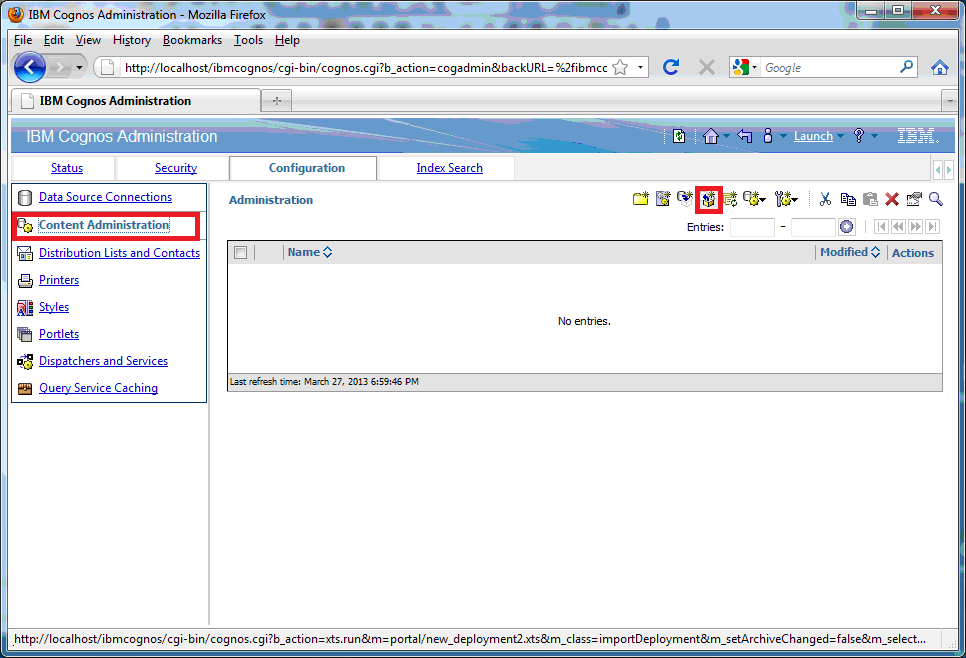Go to last page of entries
The image size is (966, 658).
coord(933,227)
